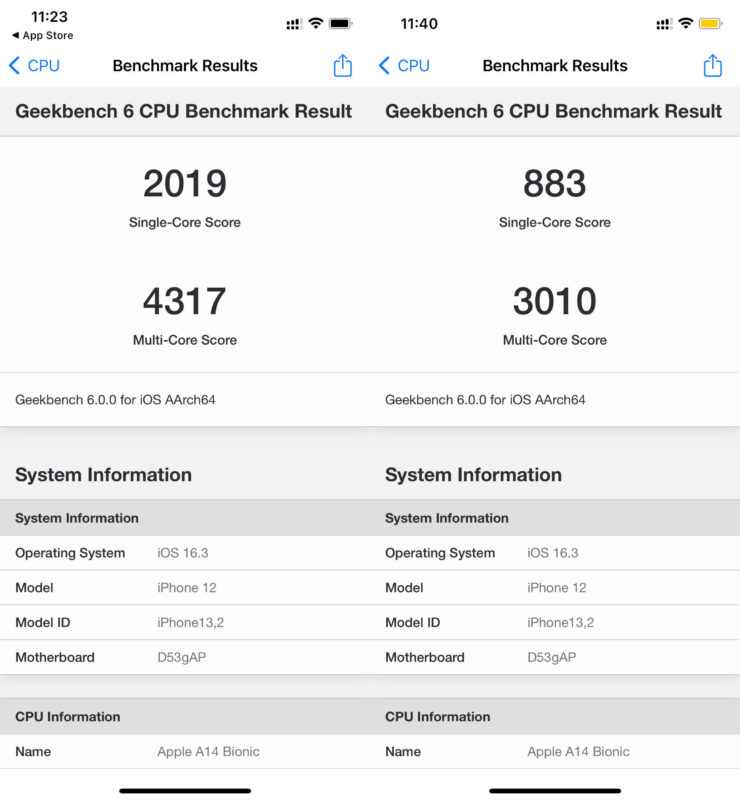This screenshot has width=740, height=801.
Task: Select the 883 single-core score
Action: point(555,184)
